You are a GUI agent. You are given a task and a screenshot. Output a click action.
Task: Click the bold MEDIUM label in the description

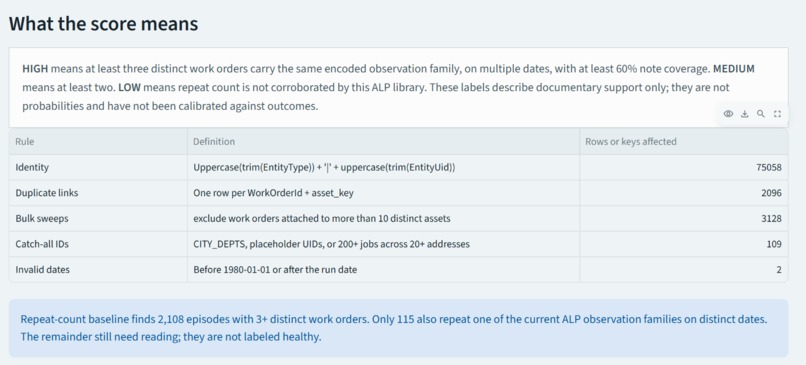(x=734, y=69)
